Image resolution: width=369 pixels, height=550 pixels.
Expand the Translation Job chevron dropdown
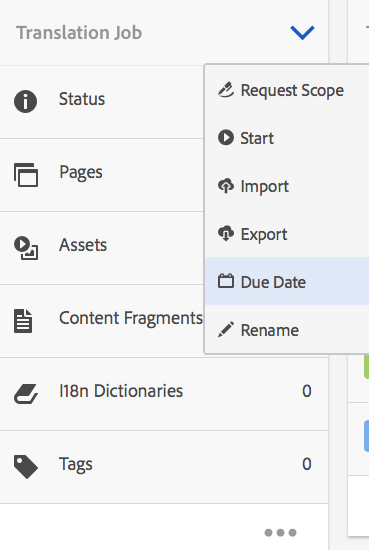(302, 33)
